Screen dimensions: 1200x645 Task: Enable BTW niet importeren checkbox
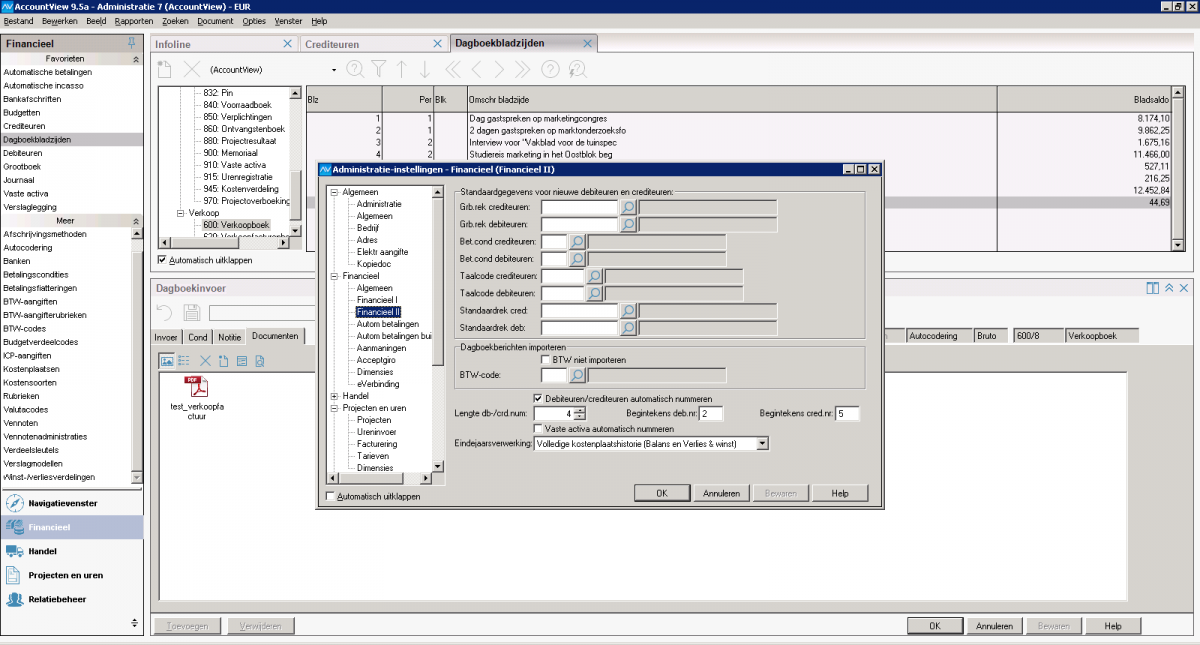coord(545,359)
